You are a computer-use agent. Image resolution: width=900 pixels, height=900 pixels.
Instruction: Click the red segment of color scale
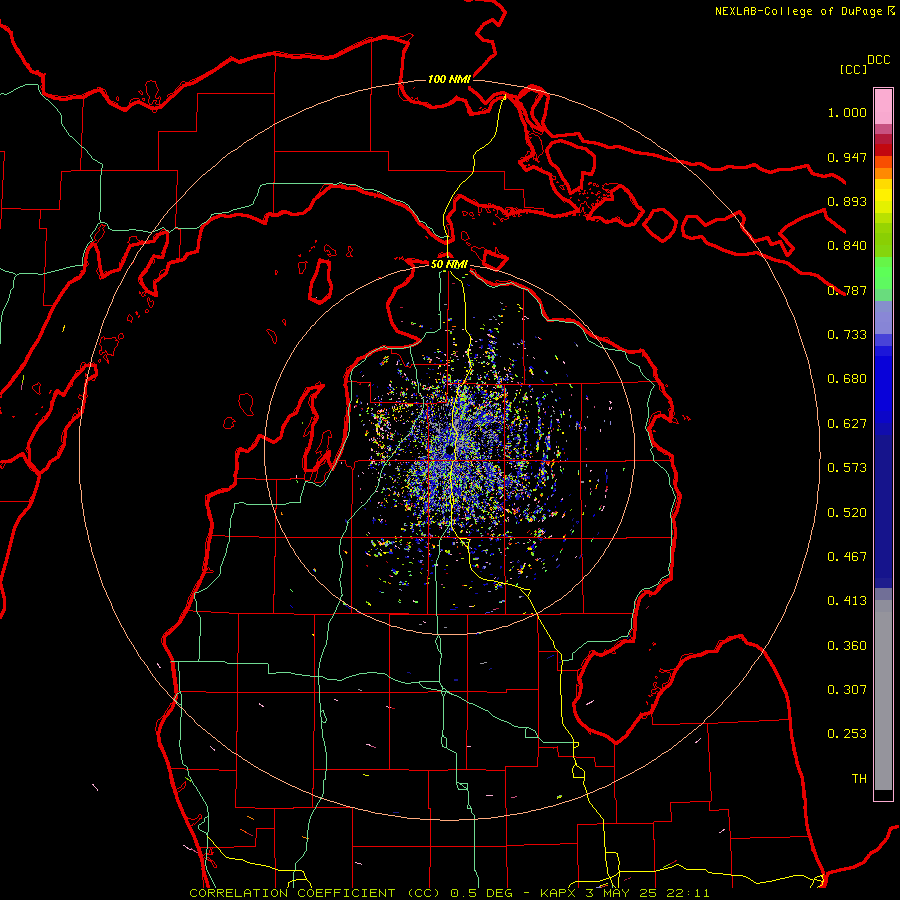(x=883, y=150)
